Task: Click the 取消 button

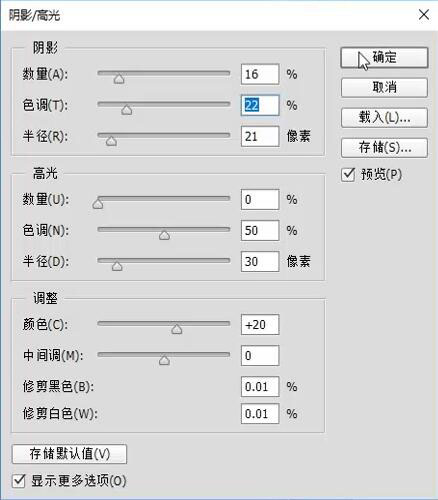Action: pyautogui.click(x=384, y=88)
